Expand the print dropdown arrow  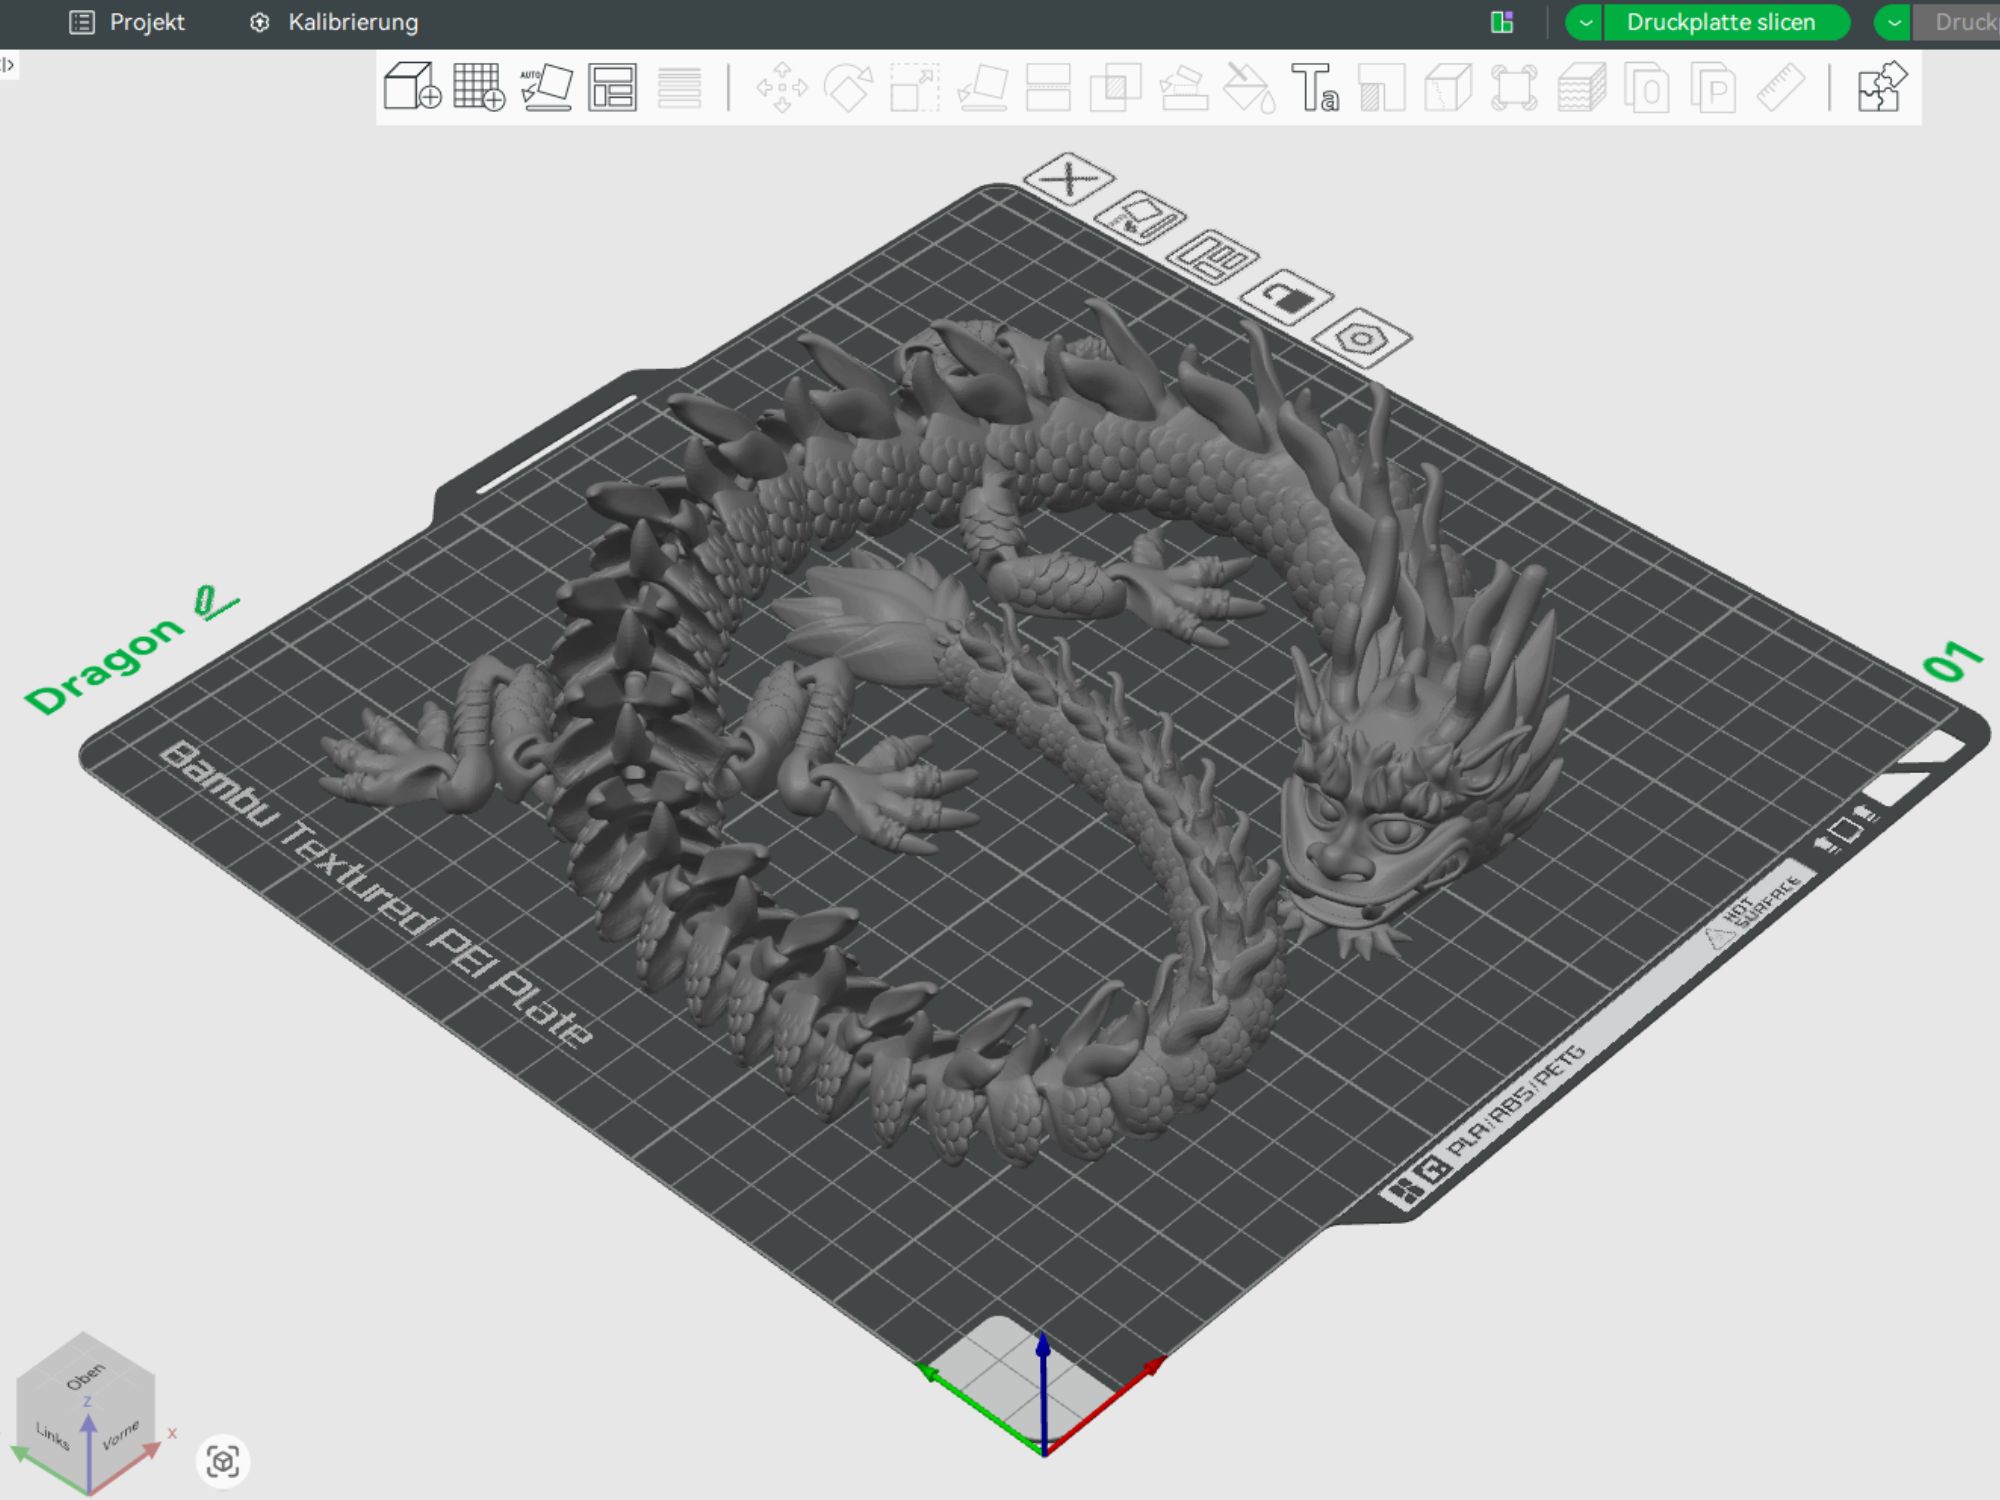pyautogui.click(x=1893, y=22)
